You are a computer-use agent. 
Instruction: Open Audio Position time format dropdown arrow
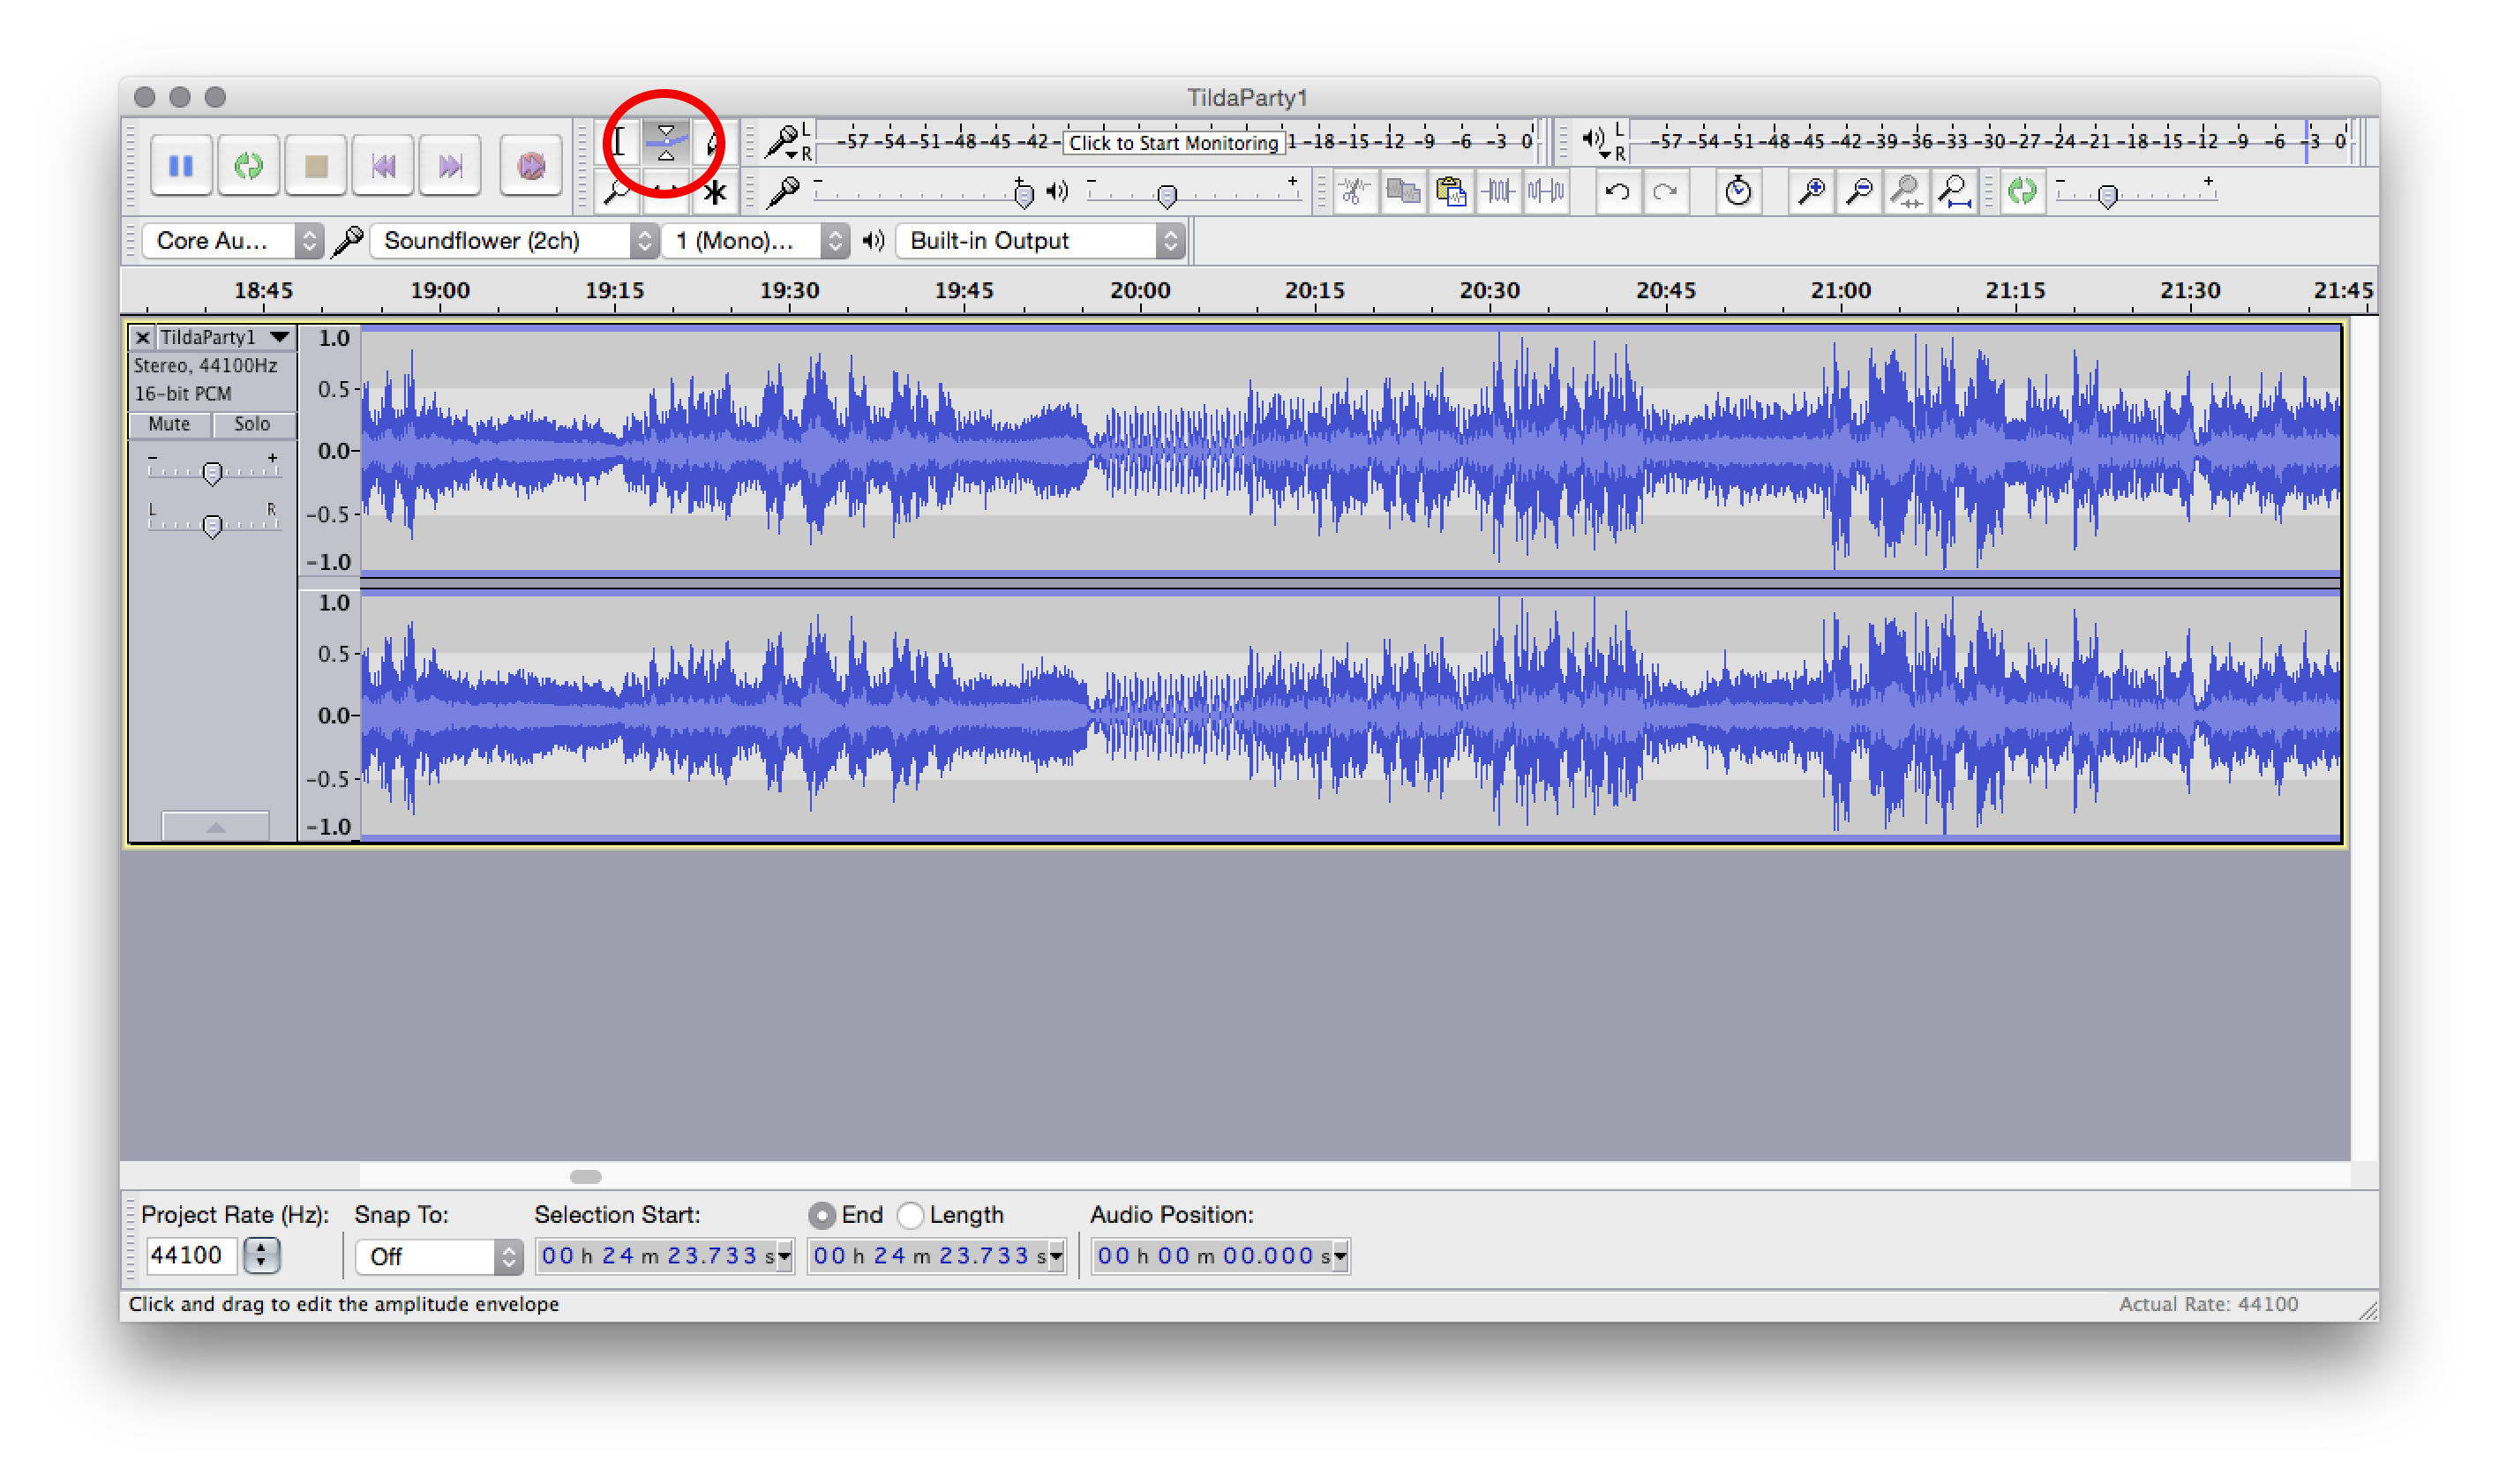1340,1256
